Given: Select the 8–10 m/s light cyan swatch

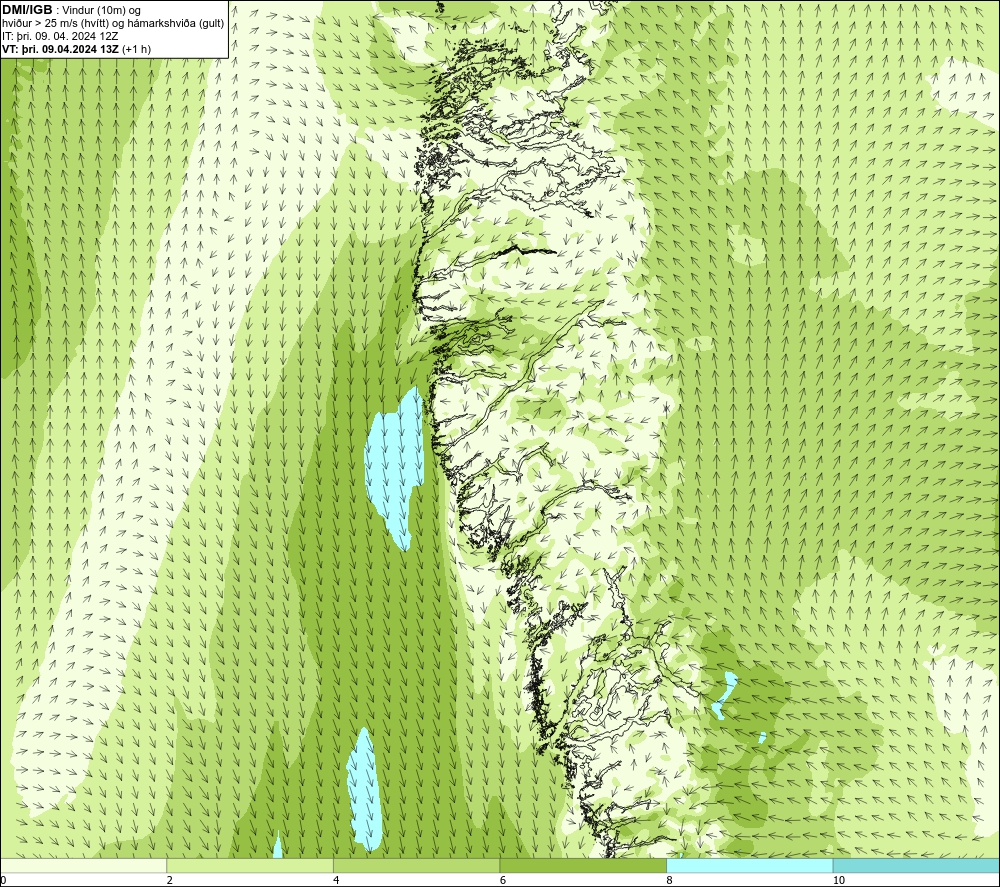Looking at the screenshot, I should (749, 865).
